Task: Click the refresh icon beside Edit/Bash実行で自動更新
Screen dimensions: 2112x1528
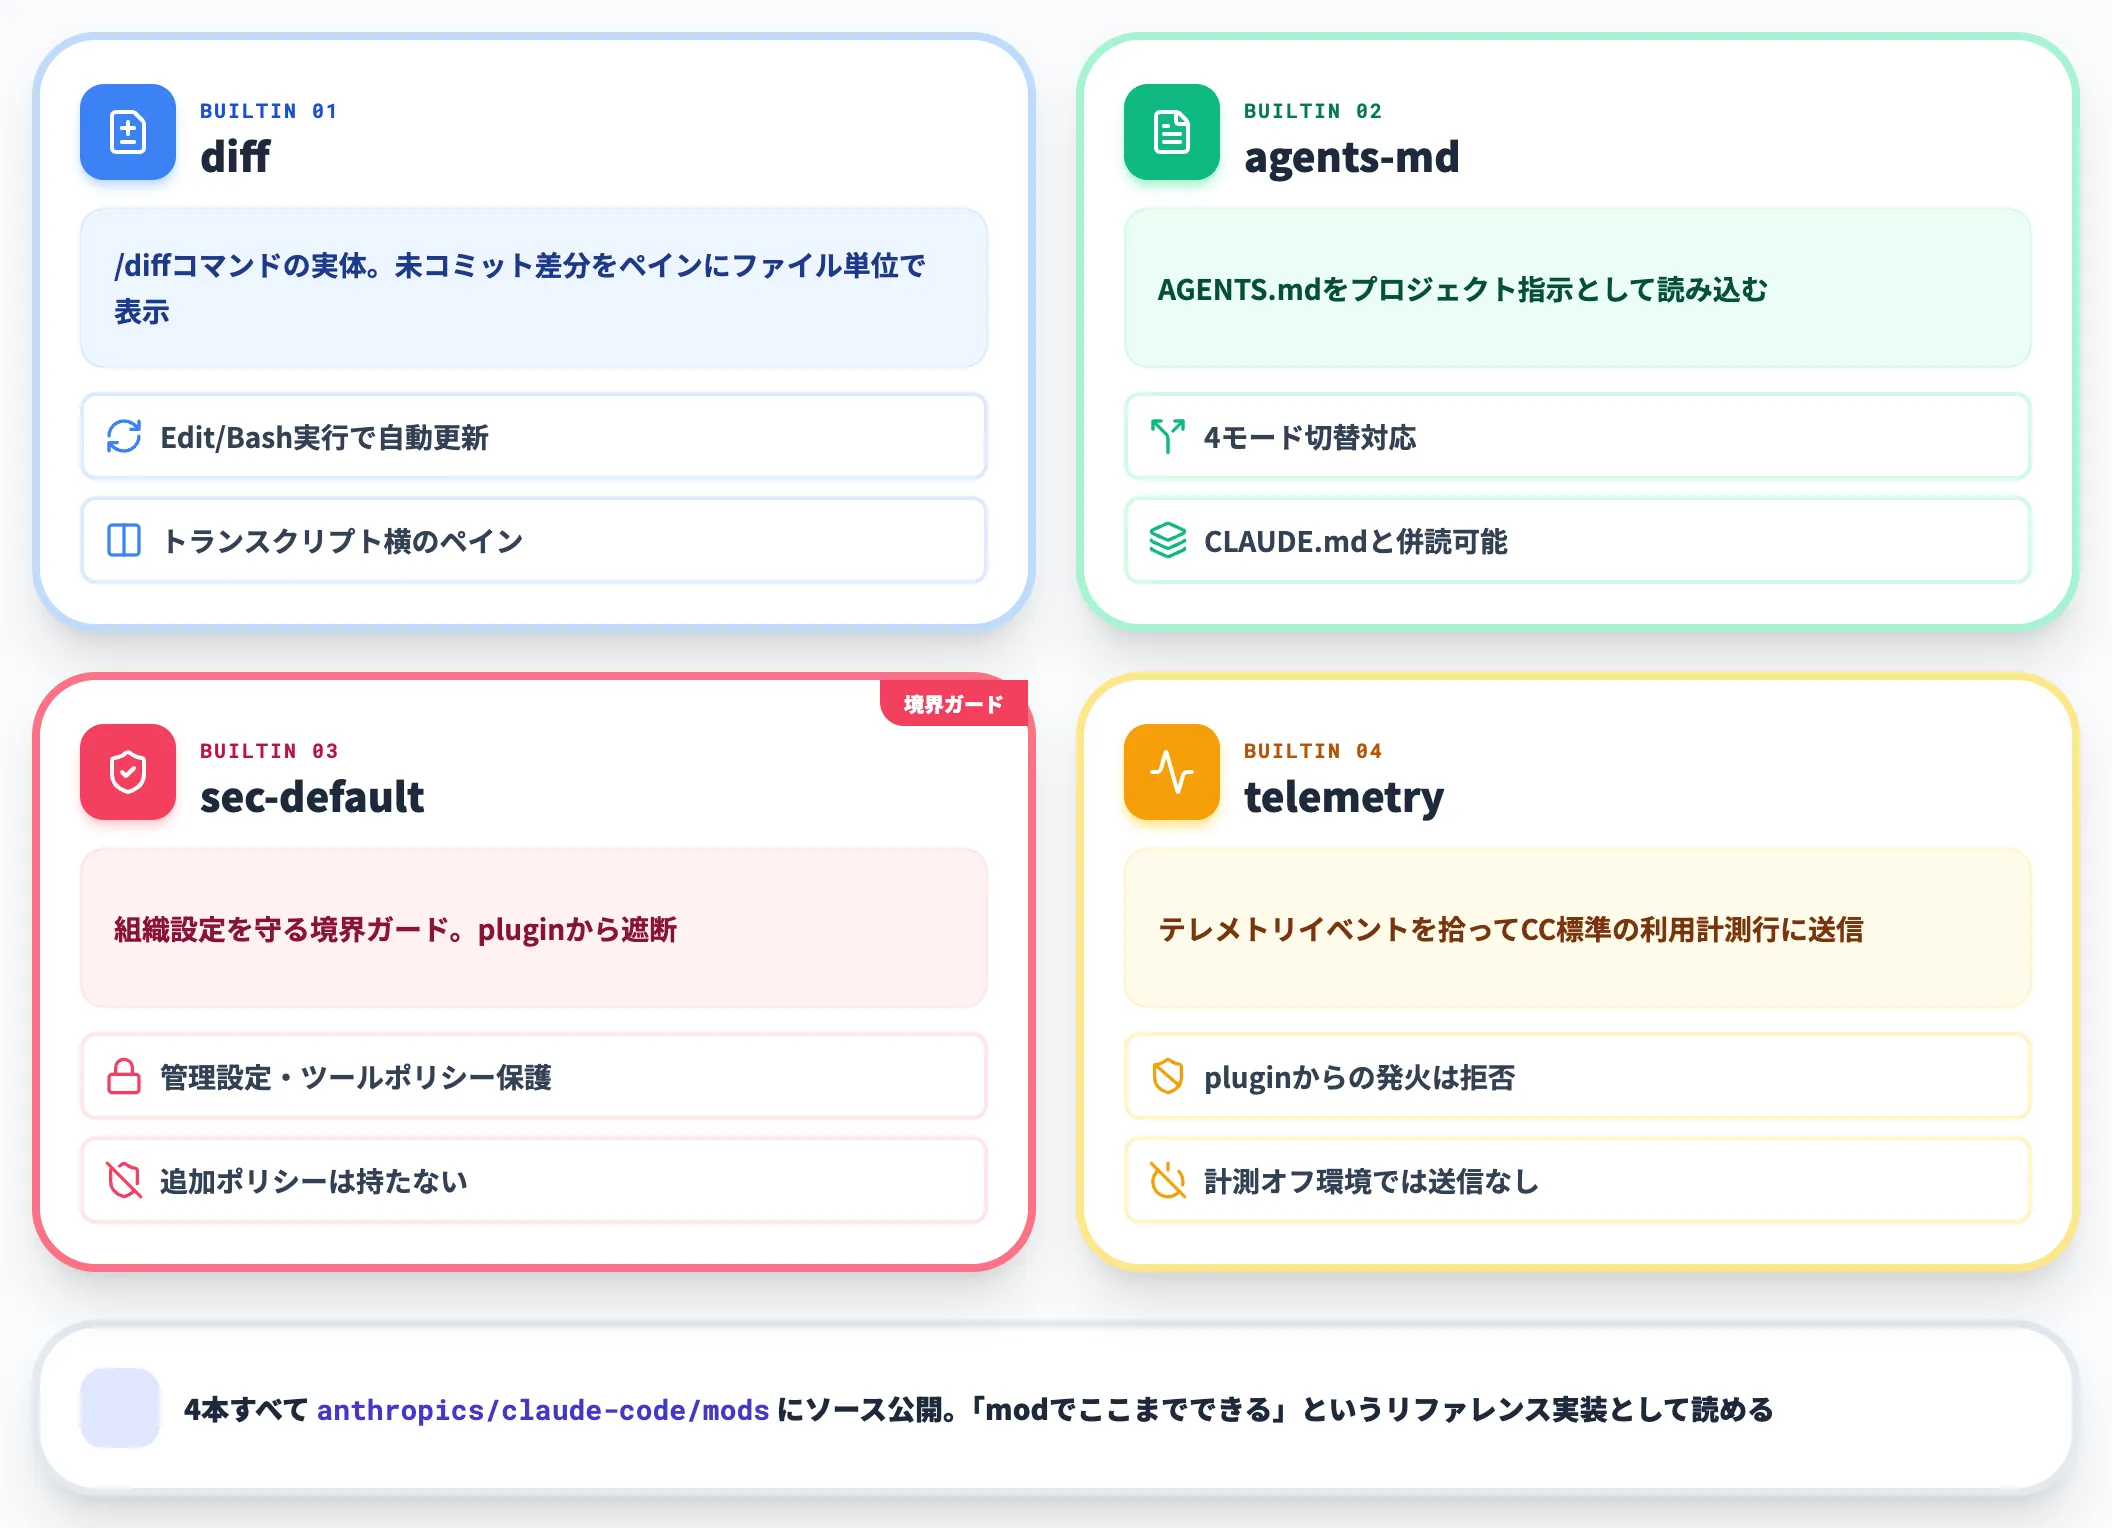Action: coord(124,436)
